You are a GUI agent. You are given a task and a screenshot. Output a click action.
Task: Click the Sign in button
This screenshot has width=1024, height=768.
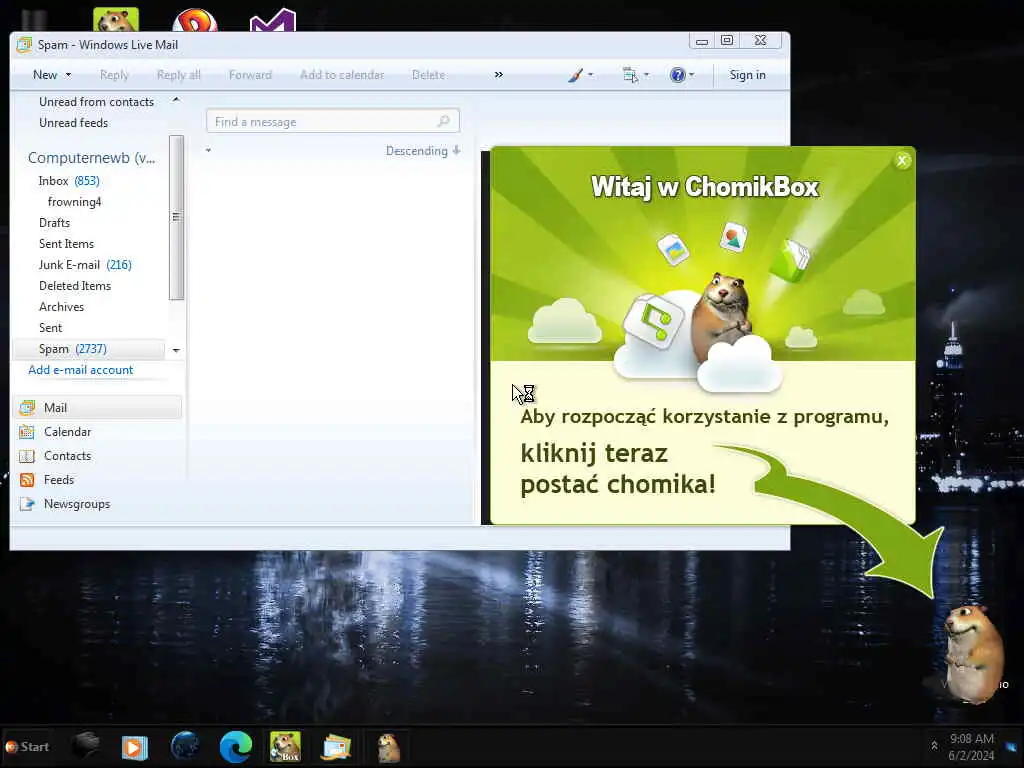click(748, 75)
